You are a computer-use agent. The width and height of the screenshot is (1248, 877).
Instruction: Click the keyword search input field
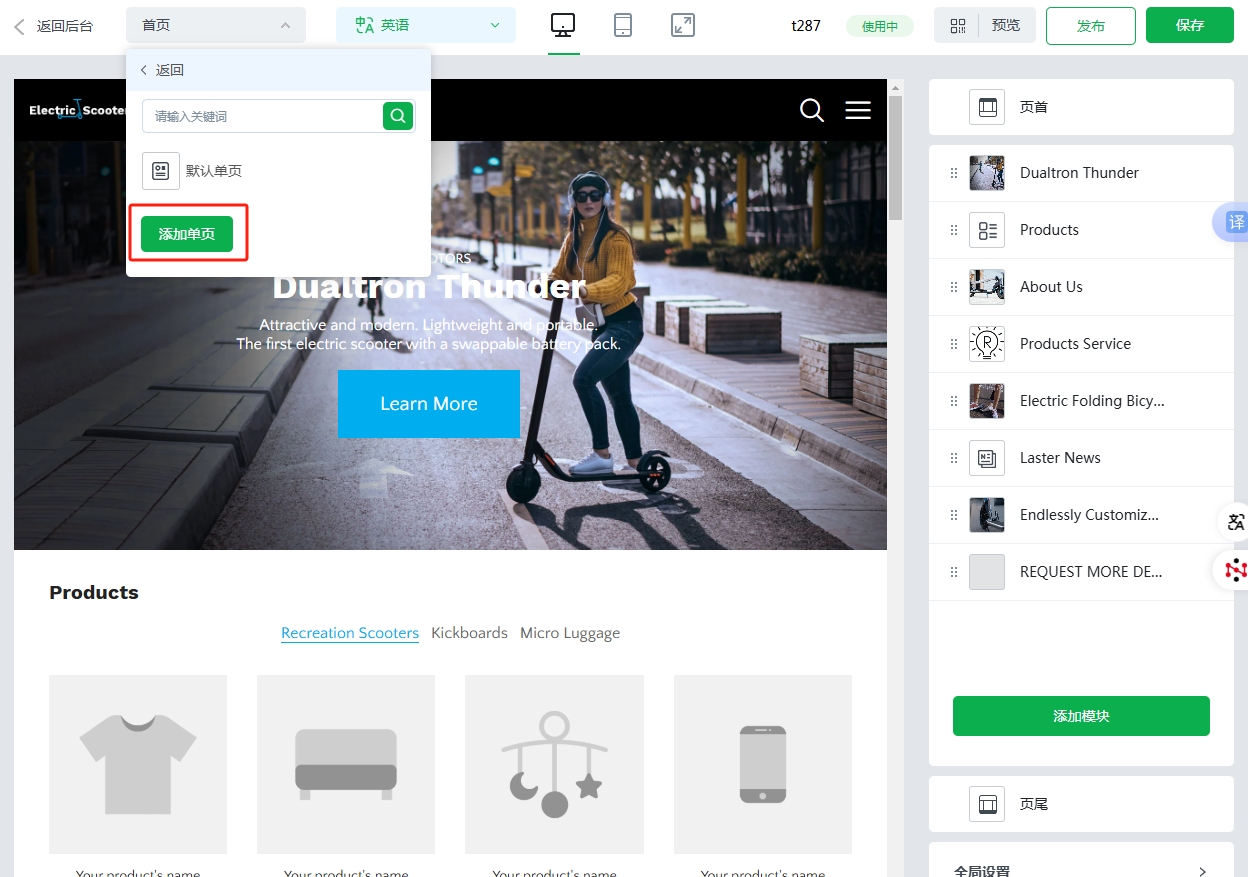[262, 116]
